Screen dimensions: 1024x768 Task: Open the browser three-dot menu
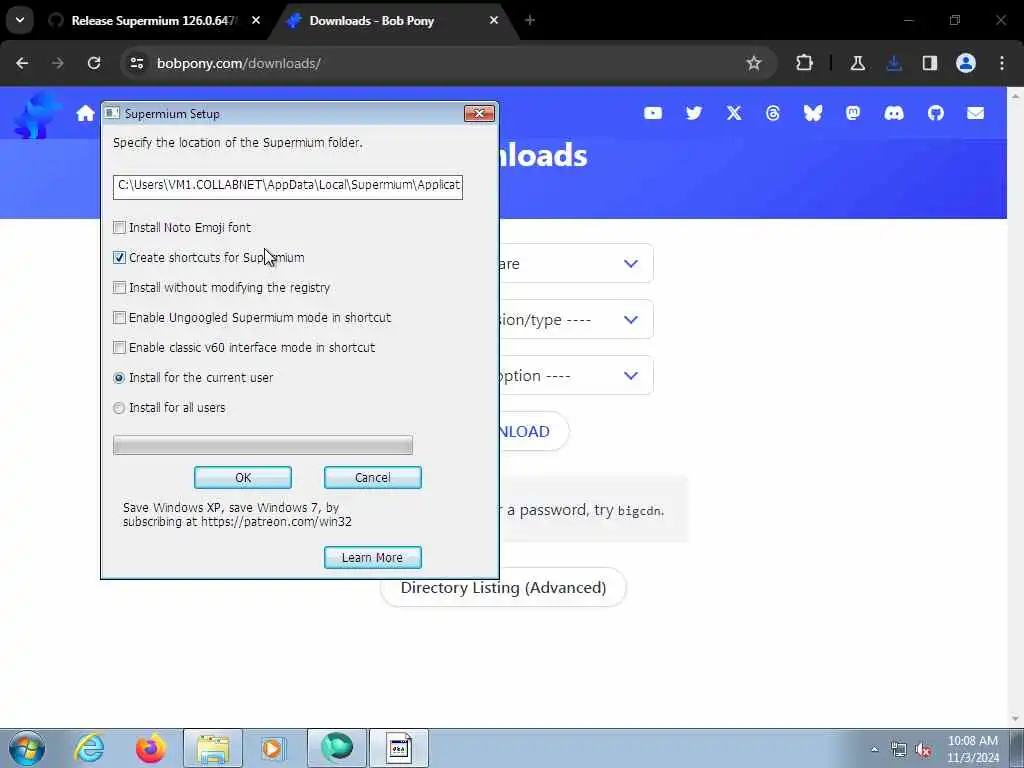point(1002,63)
